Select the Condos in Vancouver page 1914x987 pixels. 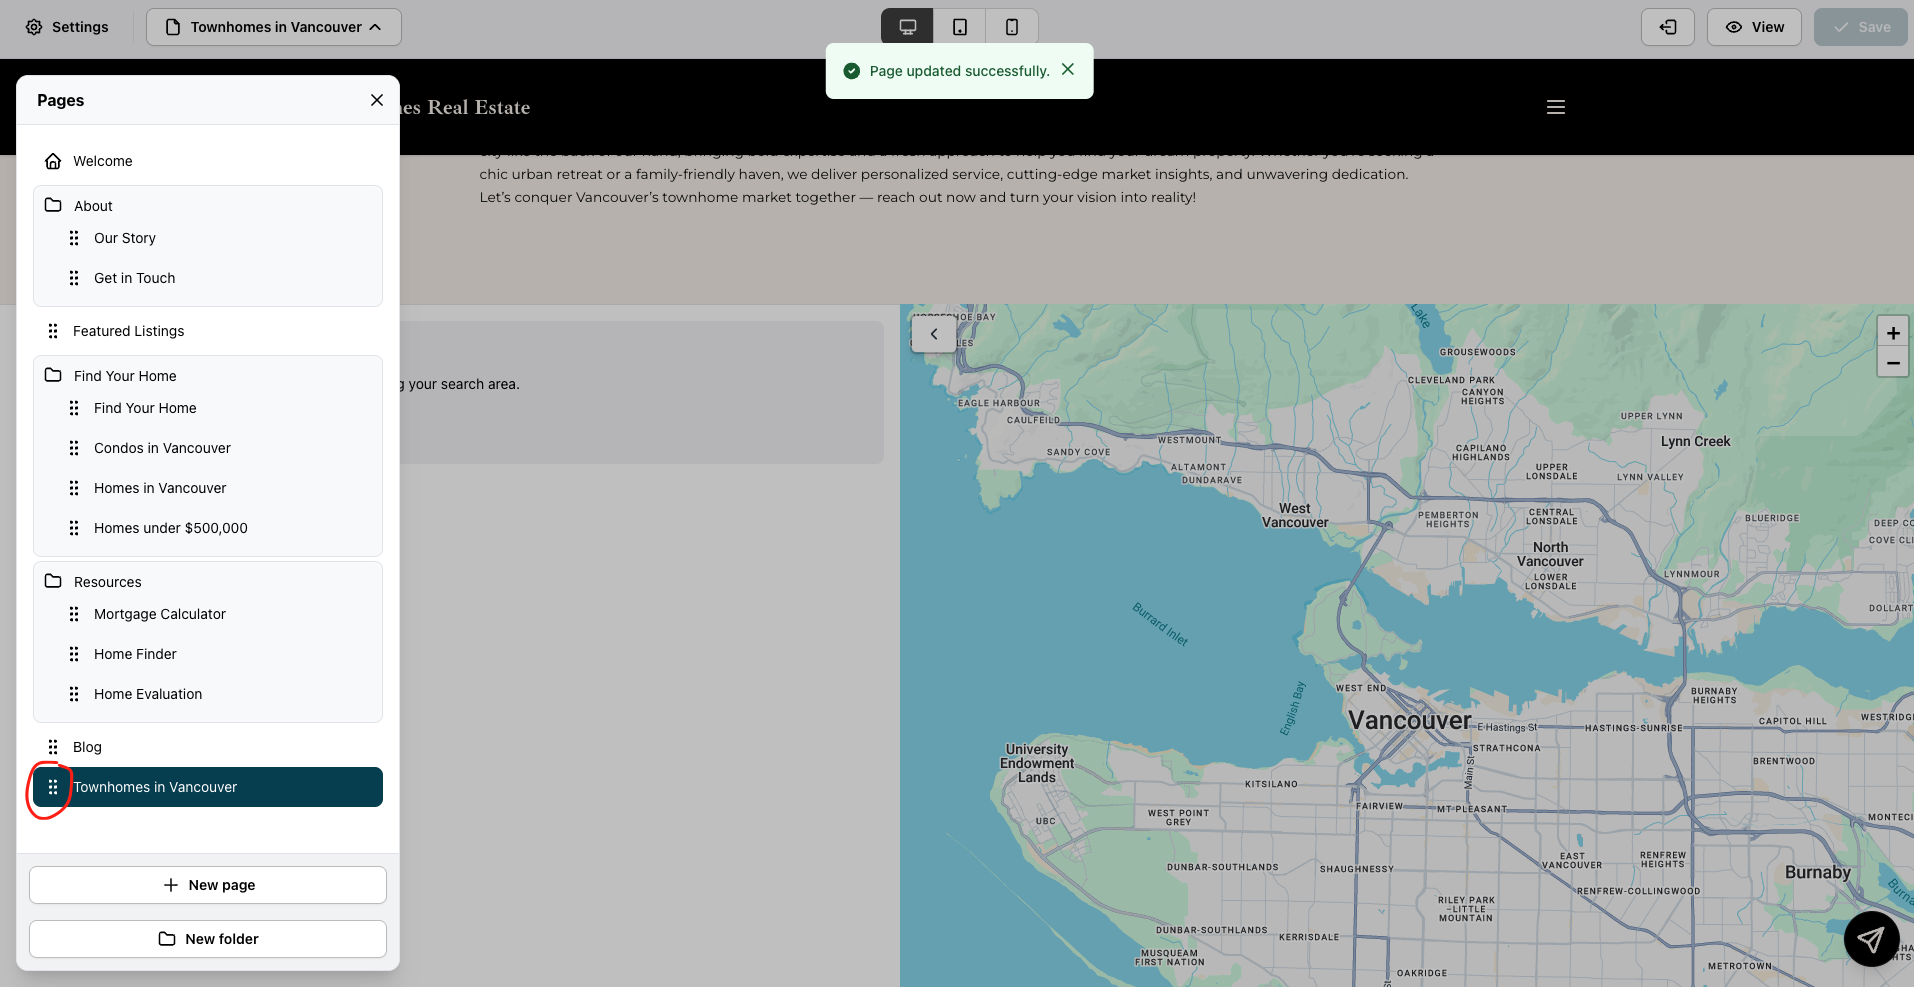click(162, 448)
